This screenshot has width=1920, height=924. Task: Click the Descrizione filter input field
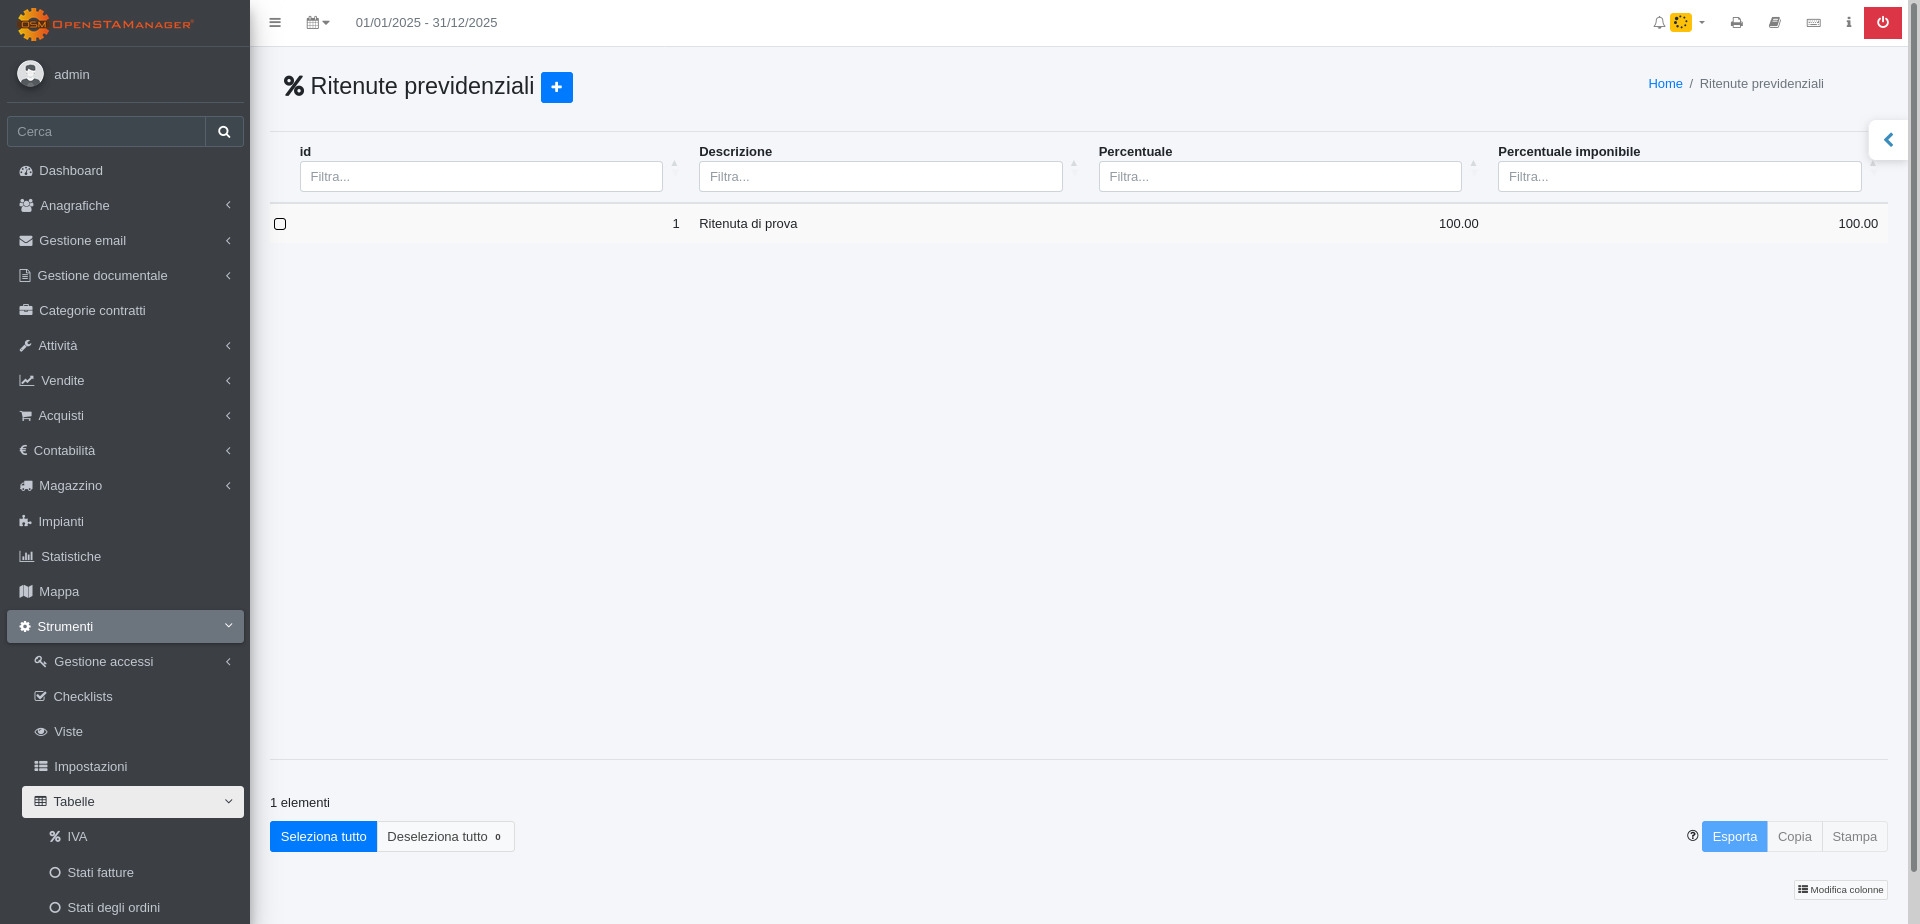[x=880, y=177]
